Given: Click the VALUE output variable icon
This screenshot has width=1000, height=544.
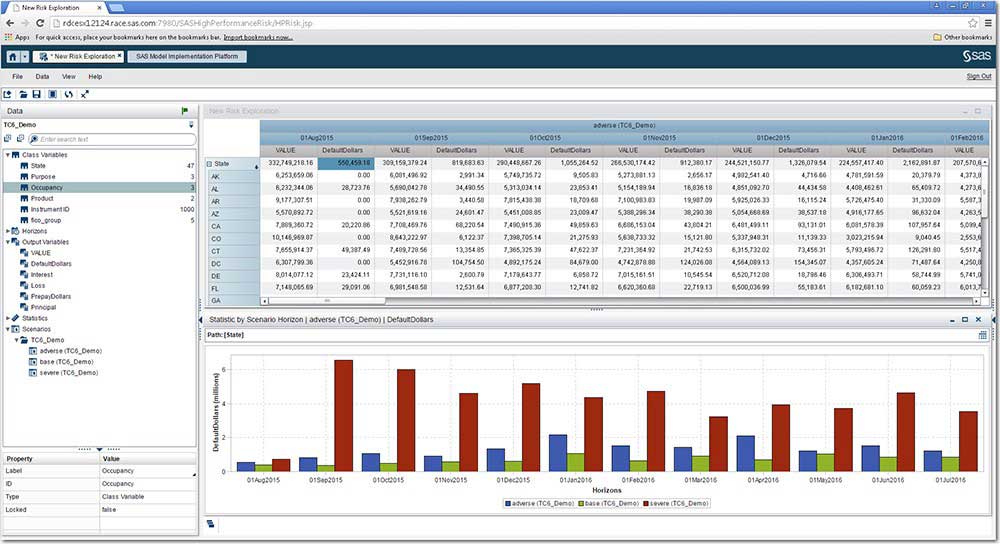Looking at the screenshot, I should 24,253.
